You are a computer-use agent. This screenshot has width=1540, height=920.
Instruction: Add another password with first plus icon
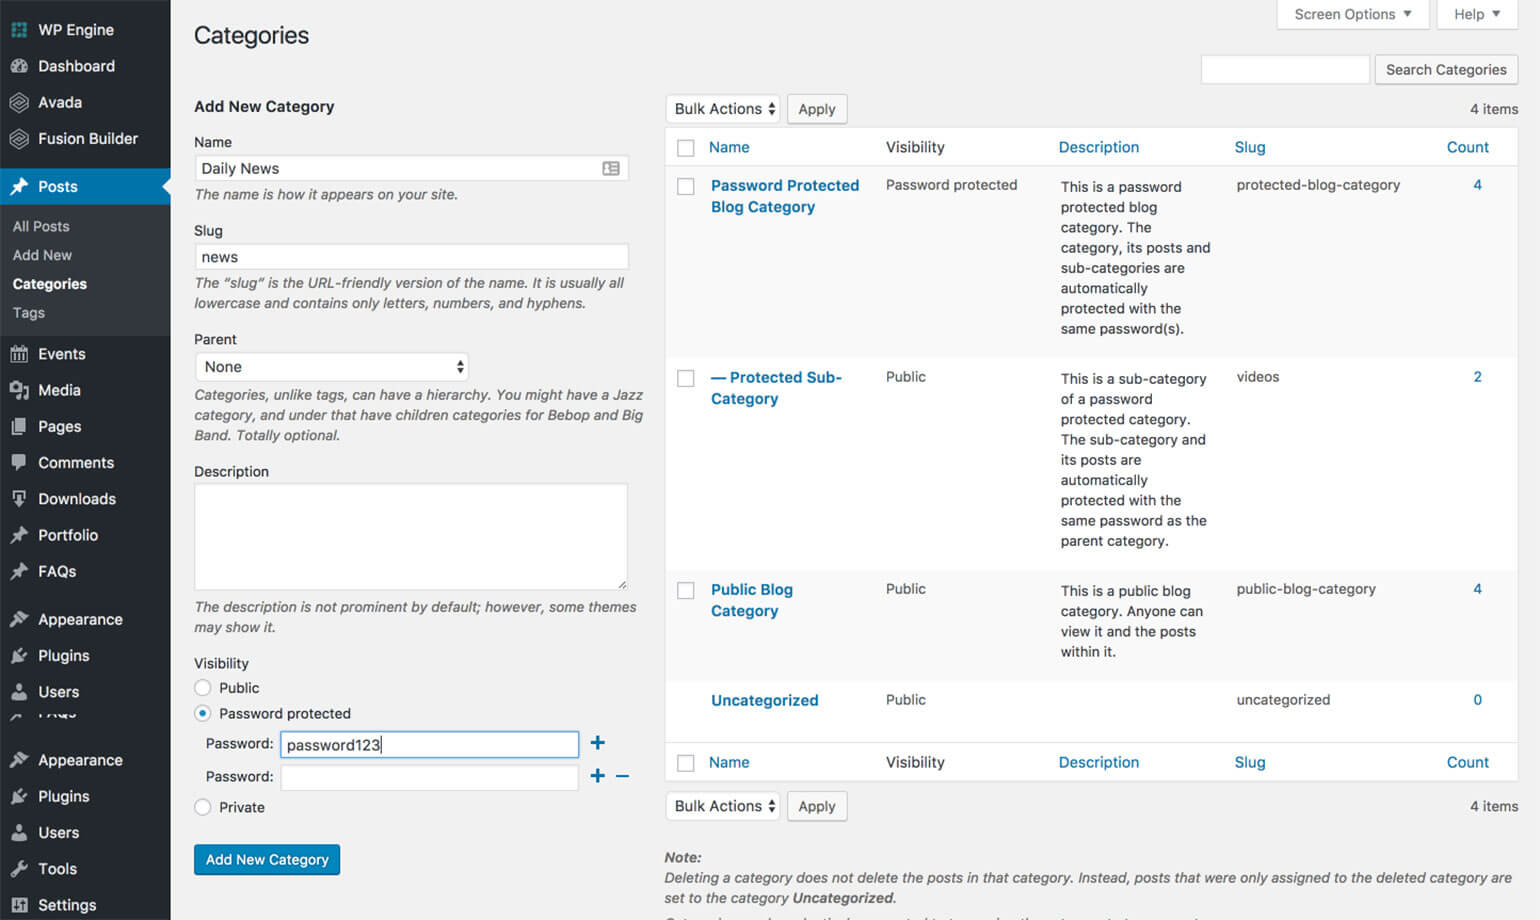click(597, 743)
